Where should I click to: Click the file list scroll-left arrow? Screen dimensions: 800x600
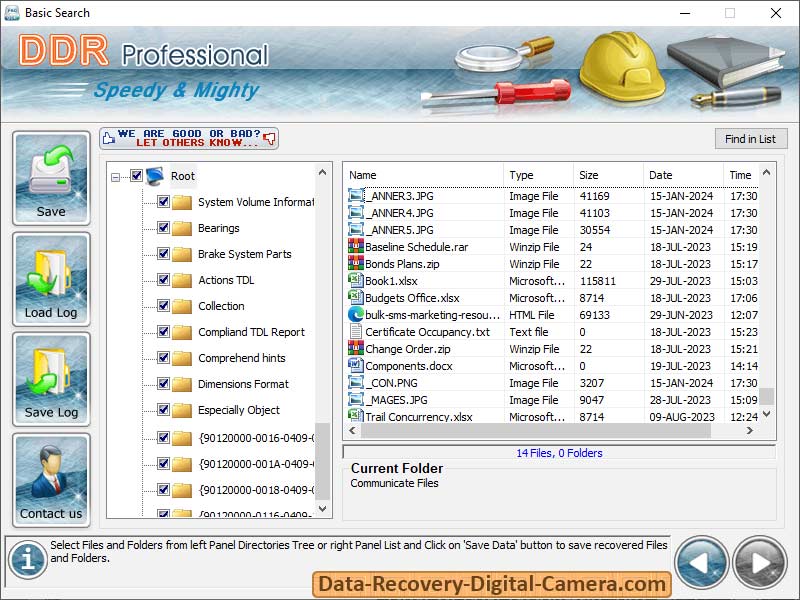click(353, 431)
